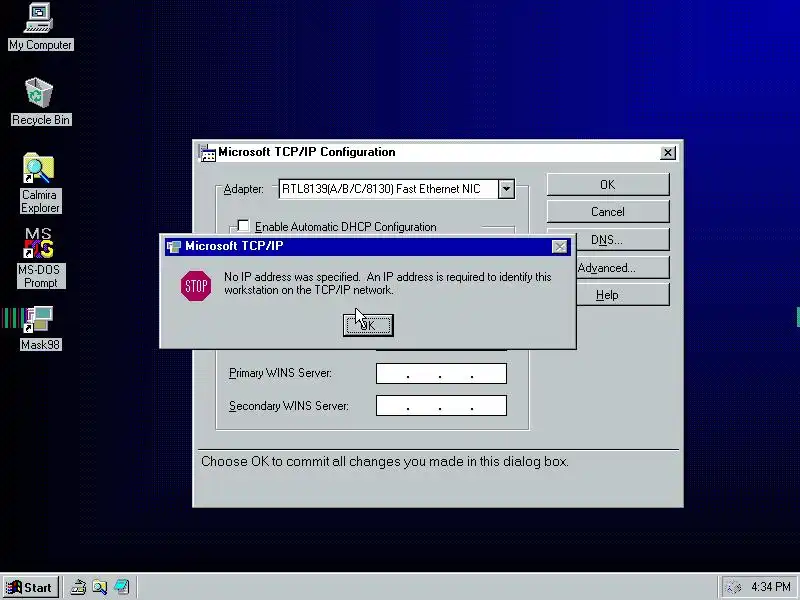Click the Microsoft TCP/IP dialog title icon
The height and width of the screenshot is (600, 800).
pyautogui.click(x=174, y=247)
